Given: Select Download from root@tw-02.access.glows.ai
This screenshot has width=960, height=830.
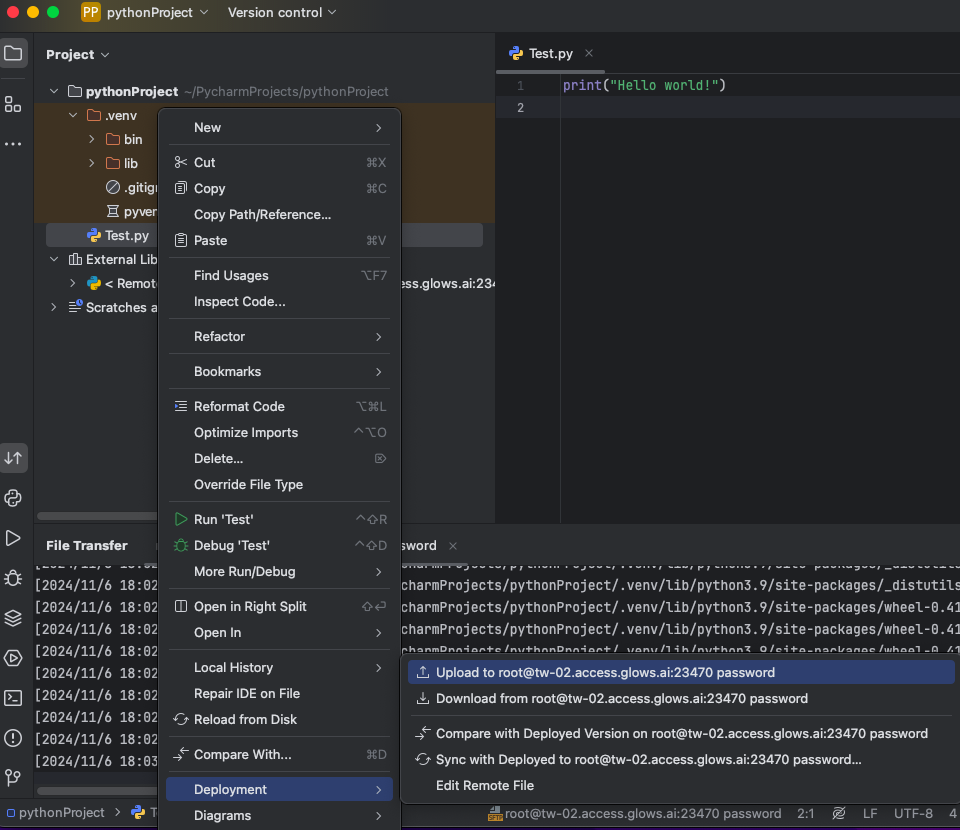Looking at the screenshot, I should click(681, 698).
